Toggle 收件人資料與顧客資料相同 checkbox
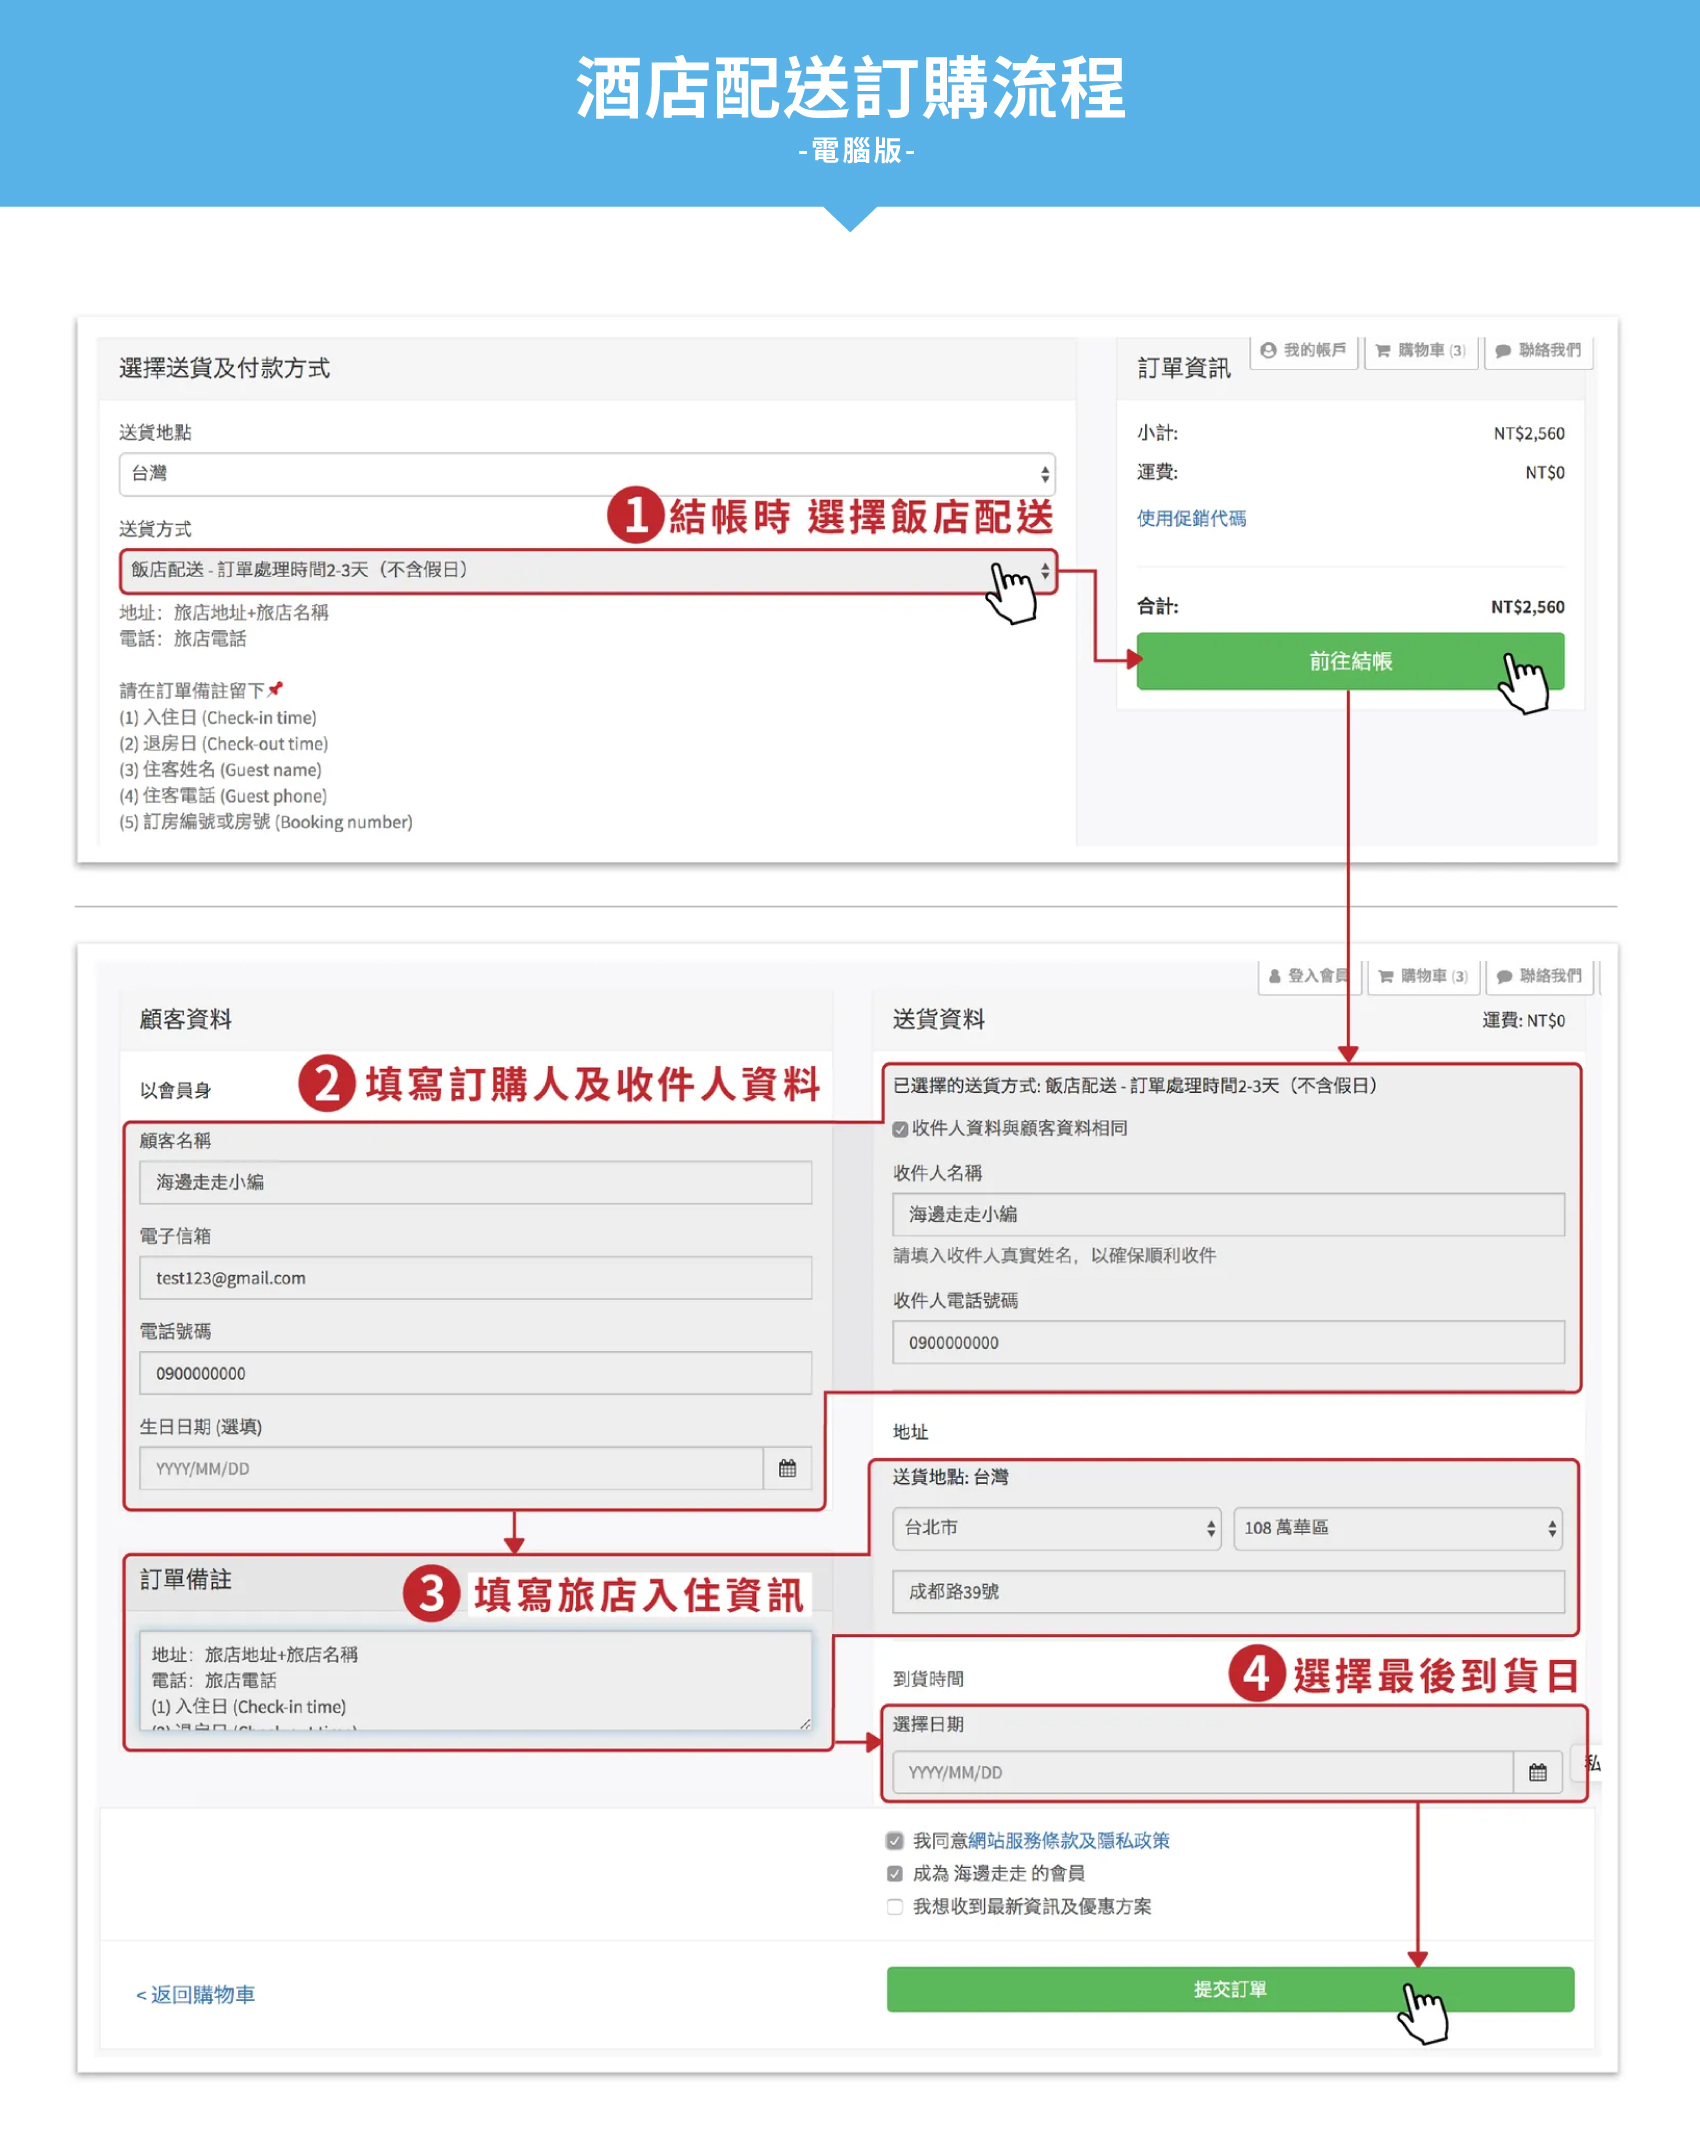This screenshot has width=1700, height=2153. tap(900, 1129)
